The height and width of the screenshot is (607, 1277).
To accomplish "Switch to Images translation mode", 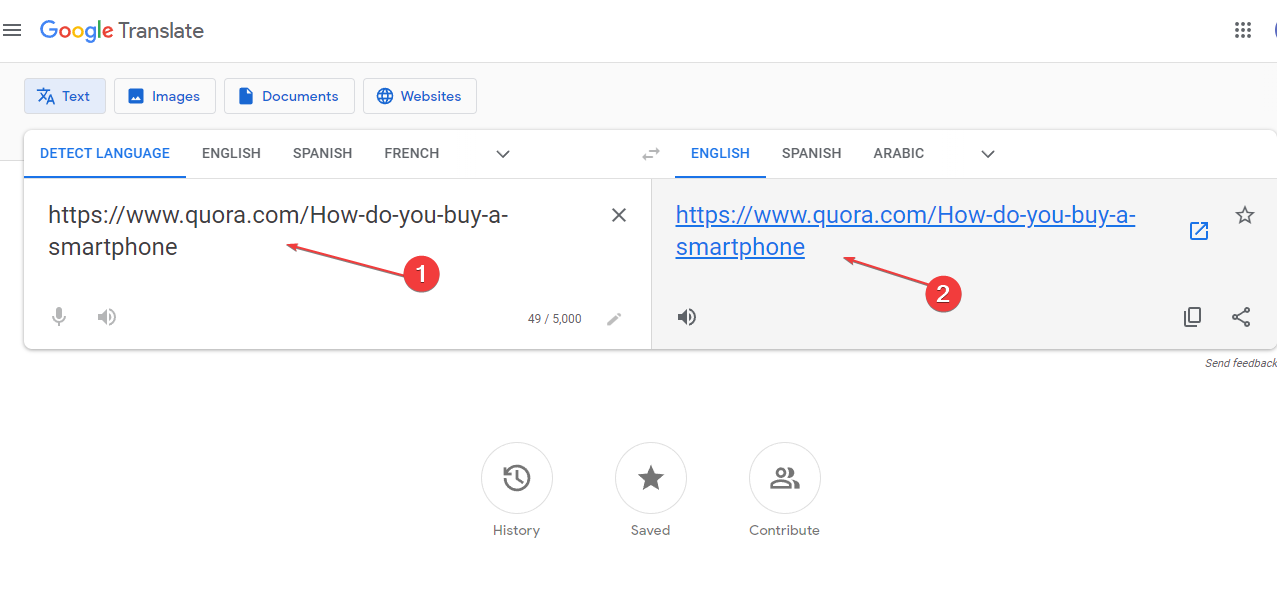I will (x=165, y=96).
